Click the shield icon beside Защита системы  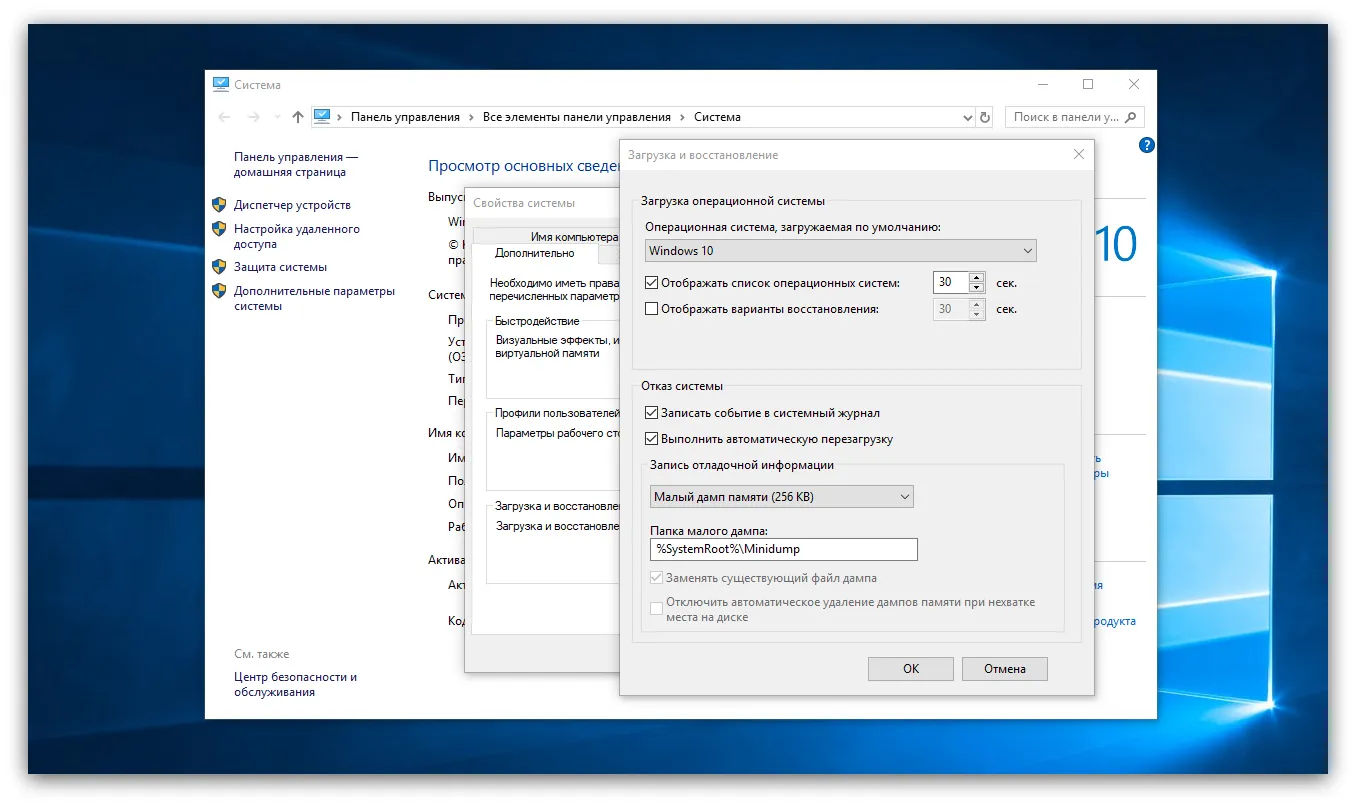click(220, 267)
